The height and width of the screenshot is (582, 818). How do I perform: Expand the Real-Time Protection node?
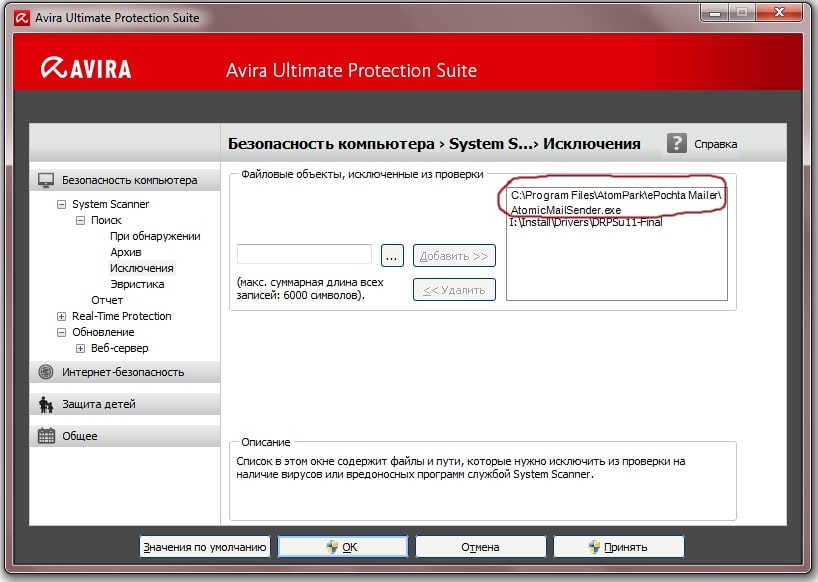(x=62, y=317)
